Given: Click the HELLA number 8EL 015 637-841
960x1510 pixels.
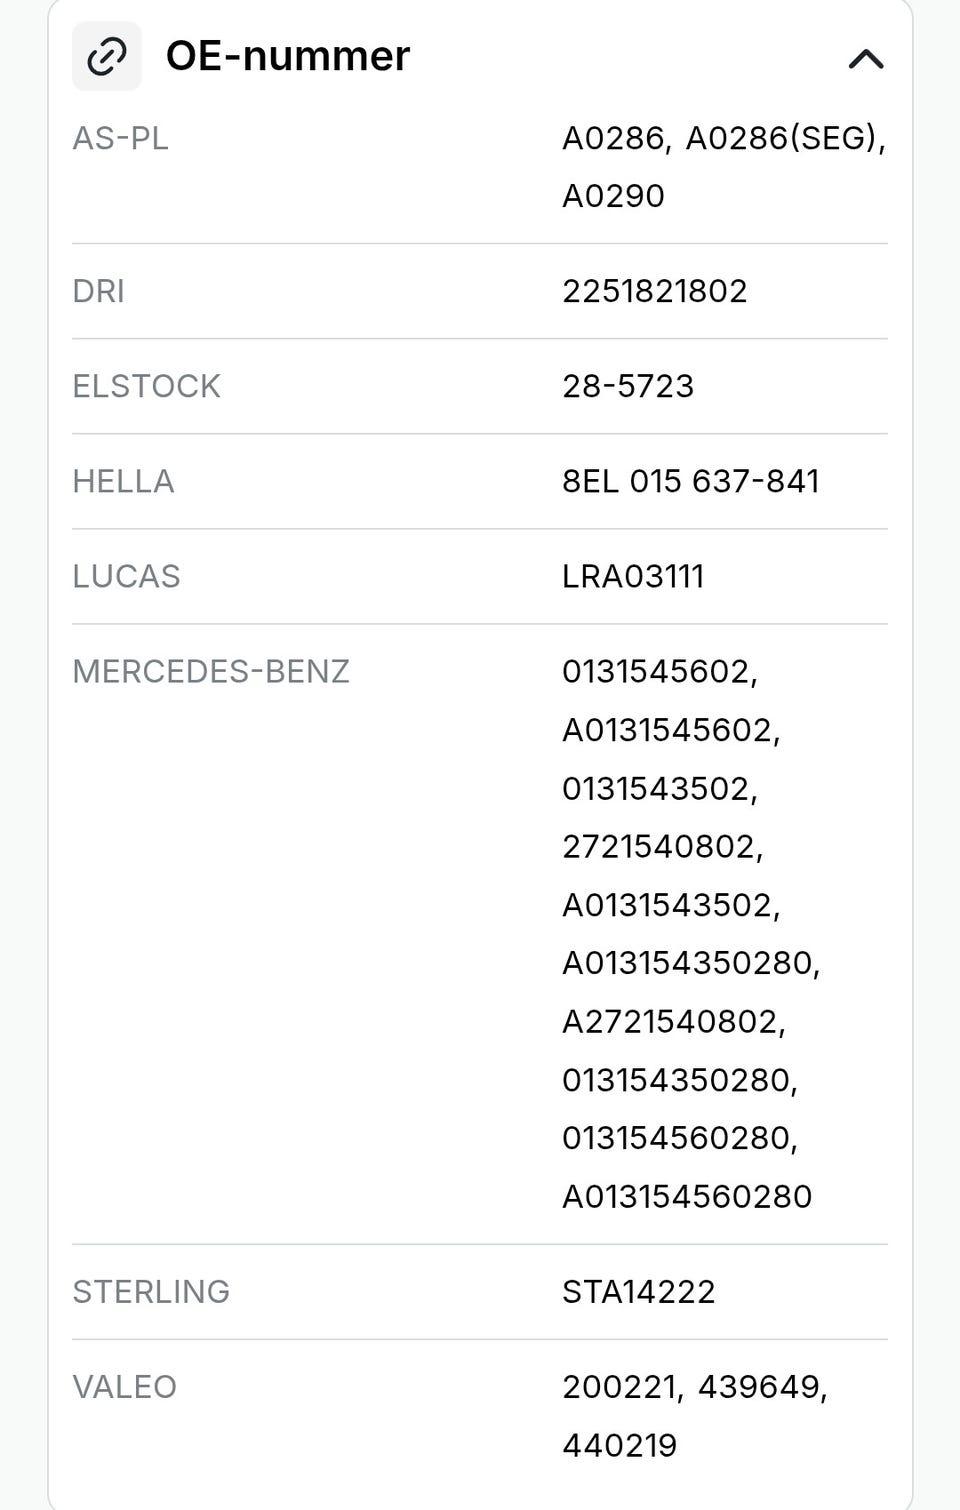Looking at the screenshot, I should coord(690,481).
